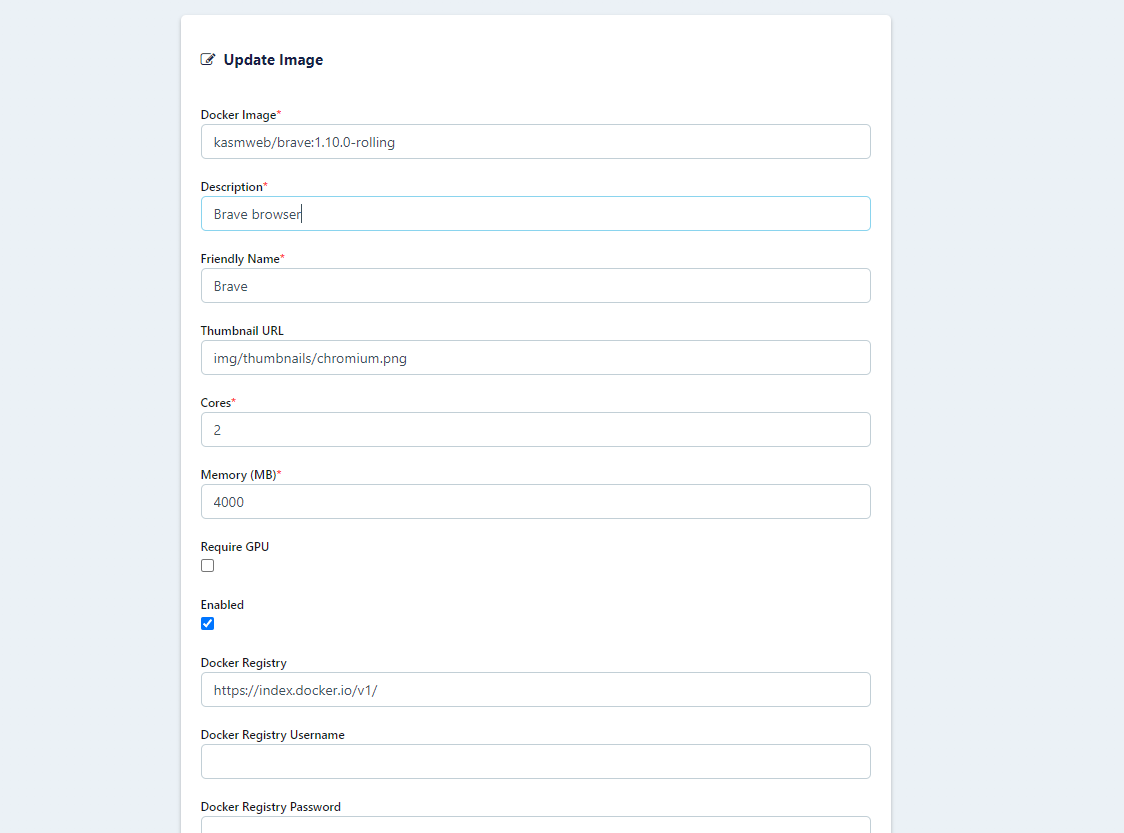The image size is (1124, 833).
Task: Click the Docker Registry Password field
Action: (x=535, y=828)
